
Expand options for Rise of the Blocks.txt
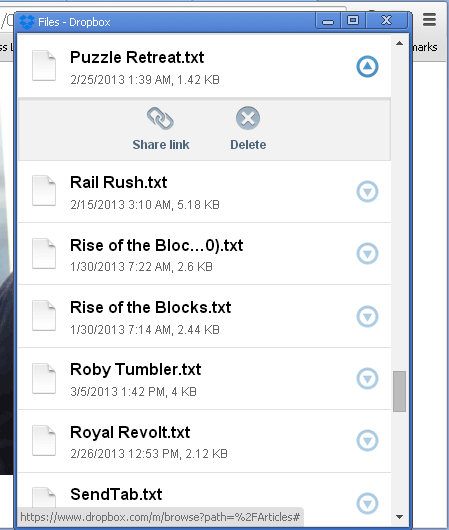pos(367,317)
